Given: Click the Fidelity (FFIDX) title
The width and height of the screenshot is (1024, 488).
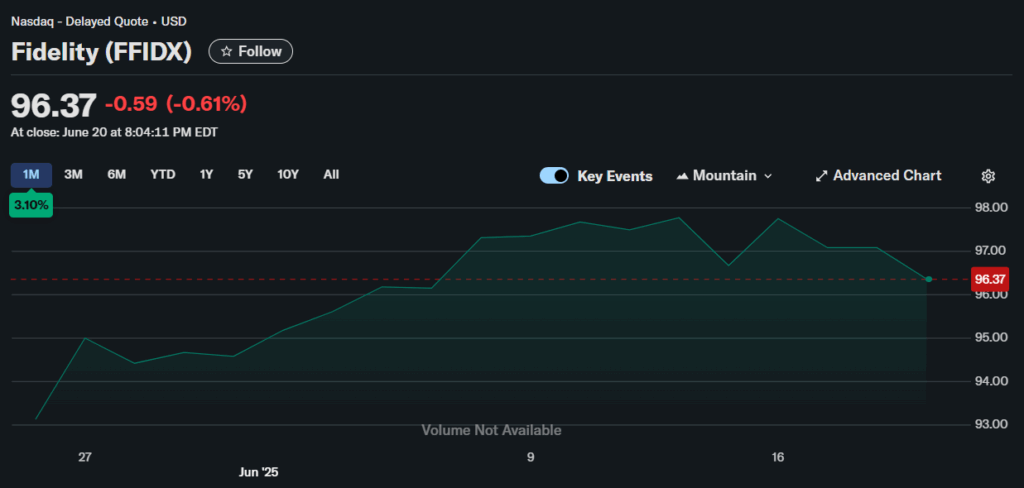Looking at the screenshot, I should click(x=101, y=52).
